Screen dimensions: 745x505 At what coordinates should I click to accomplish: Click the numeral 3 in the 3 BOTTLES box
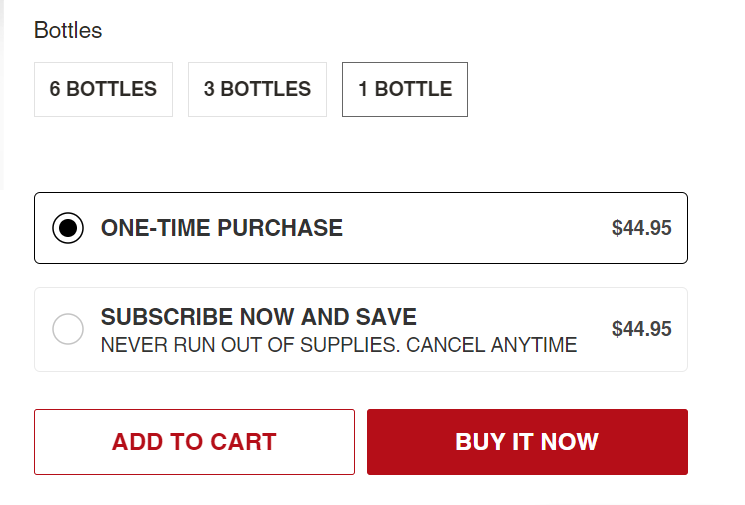coord(209,89)
